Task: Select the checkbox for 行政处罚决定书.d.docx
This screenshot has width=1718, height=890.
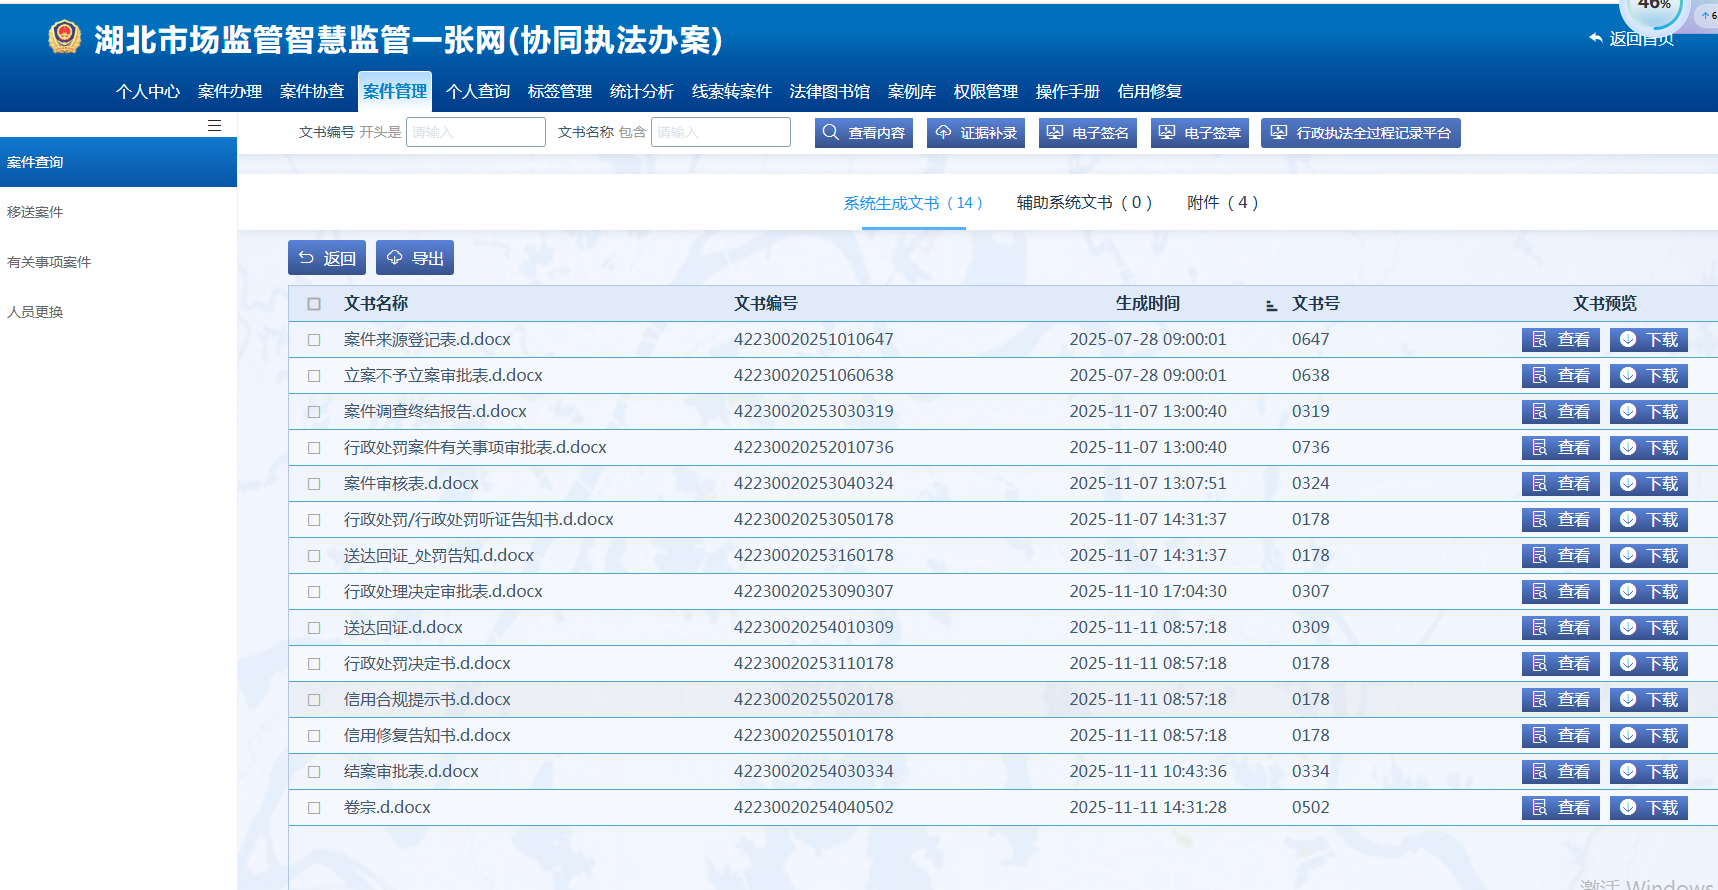Action: click(314, 664)
